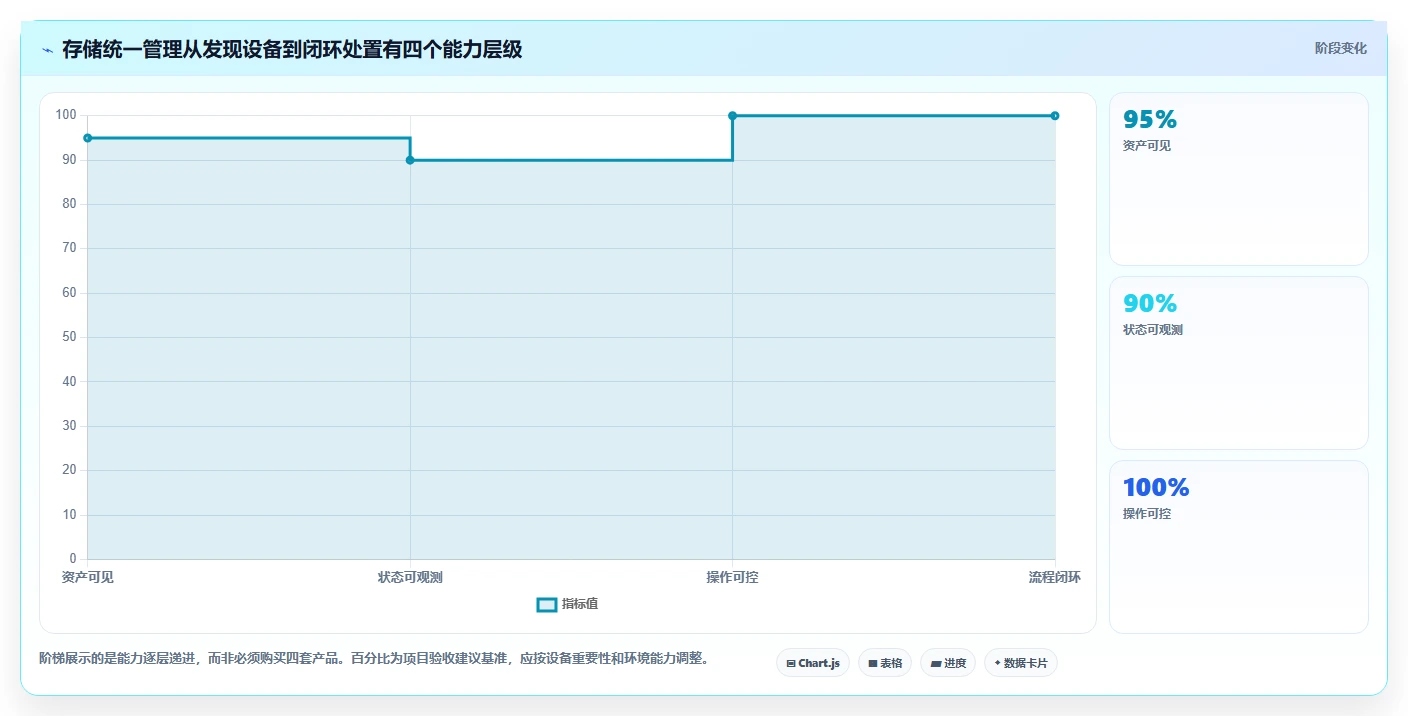Click the 指标值 legend color box
This screenshot has height=716, width=1408.
coord(547,604)
